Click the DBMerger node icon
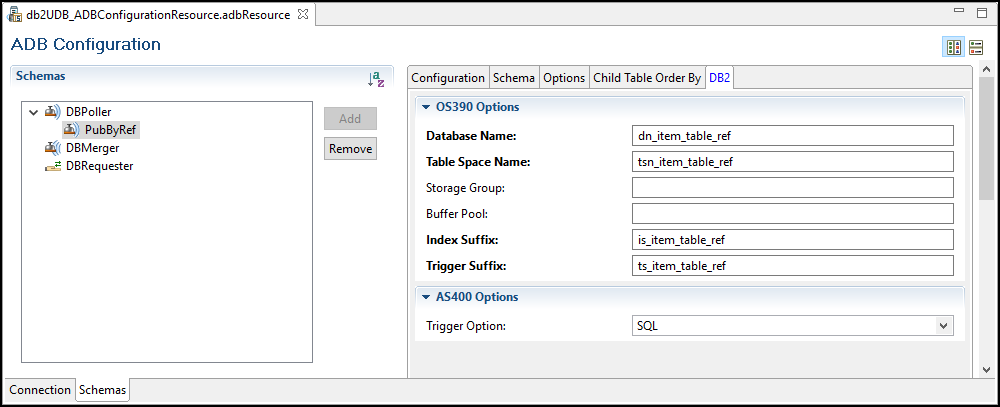 pyautogui.click(x=53, y=148)
